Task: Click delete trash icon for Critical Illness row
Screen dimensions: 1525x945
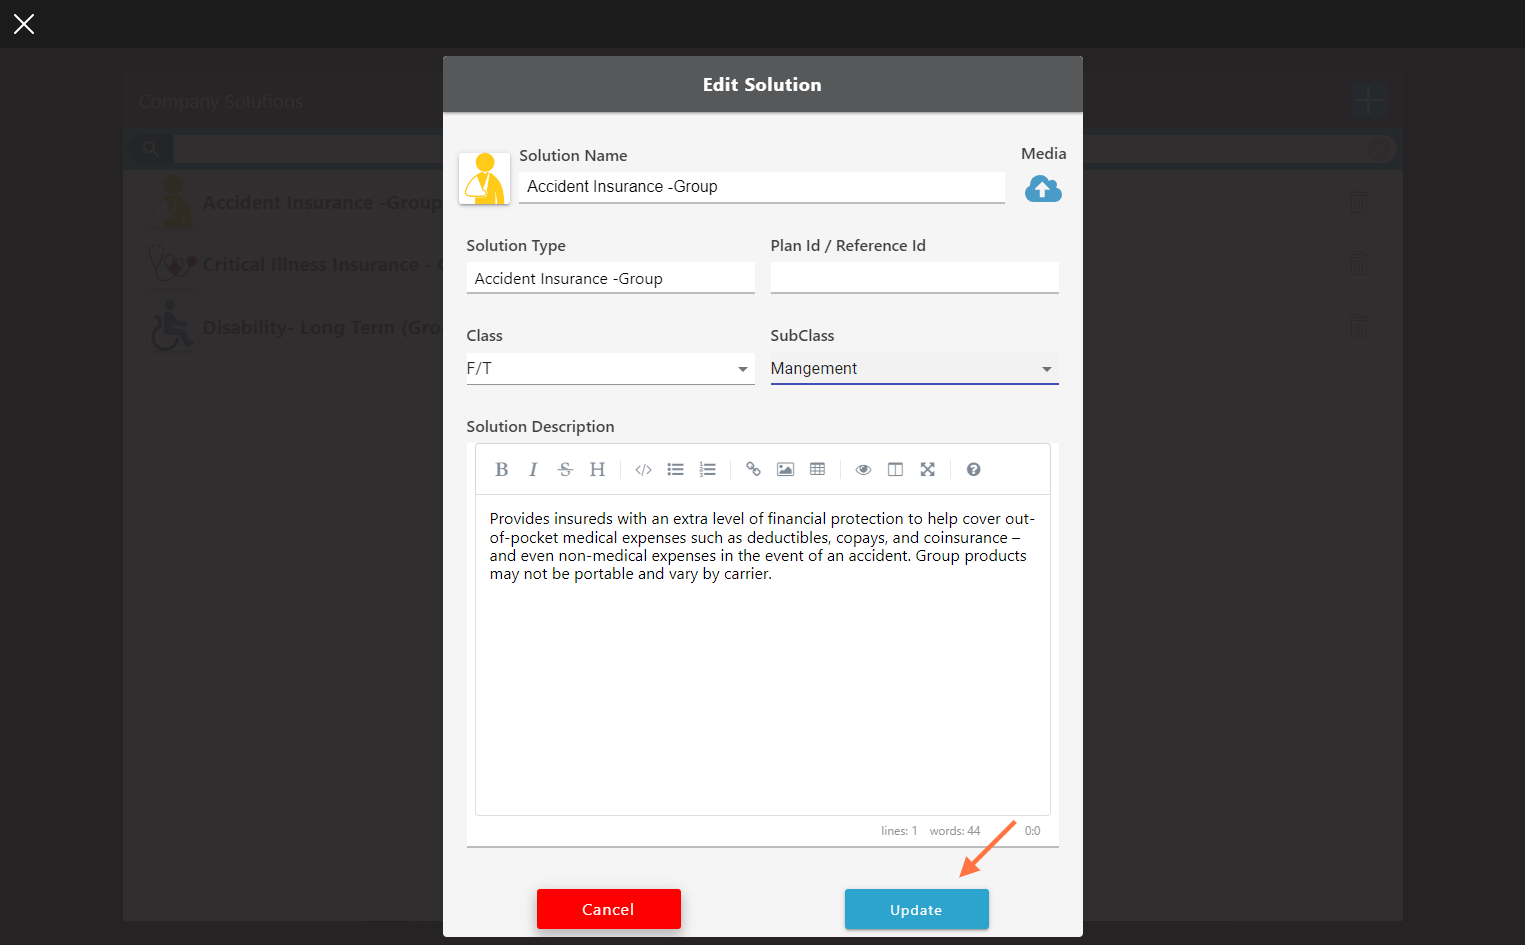Action: coord(1359,264)
